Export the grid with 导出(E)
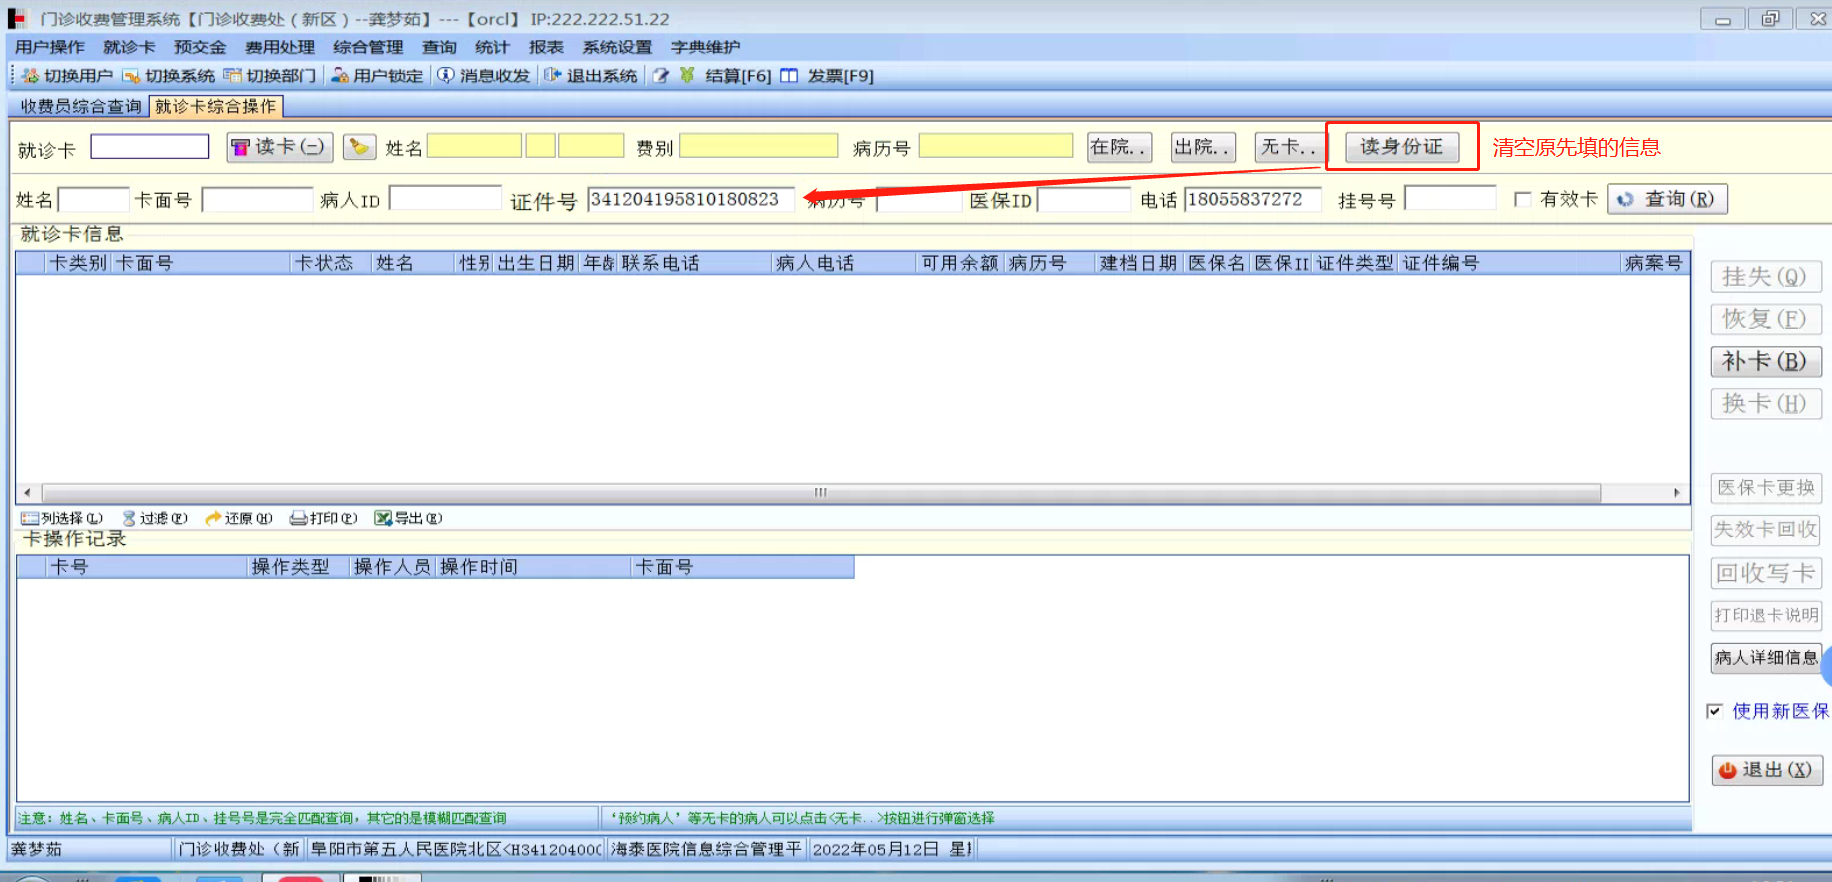 click(408, 518)
